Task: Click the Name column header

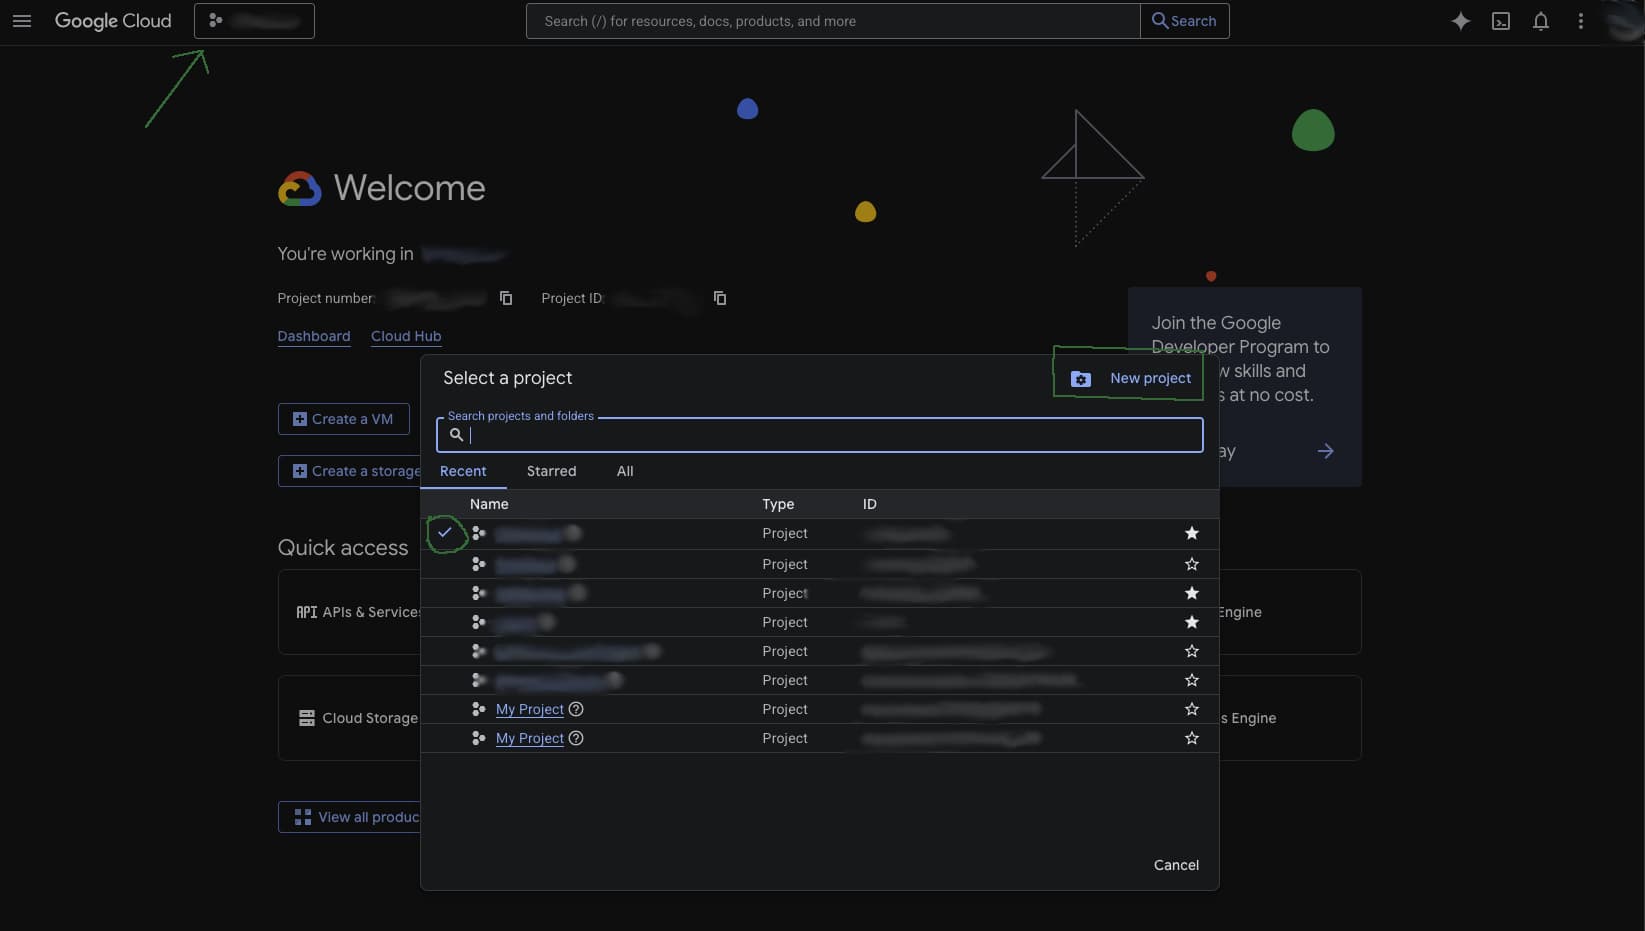Action: click(489, 504)
